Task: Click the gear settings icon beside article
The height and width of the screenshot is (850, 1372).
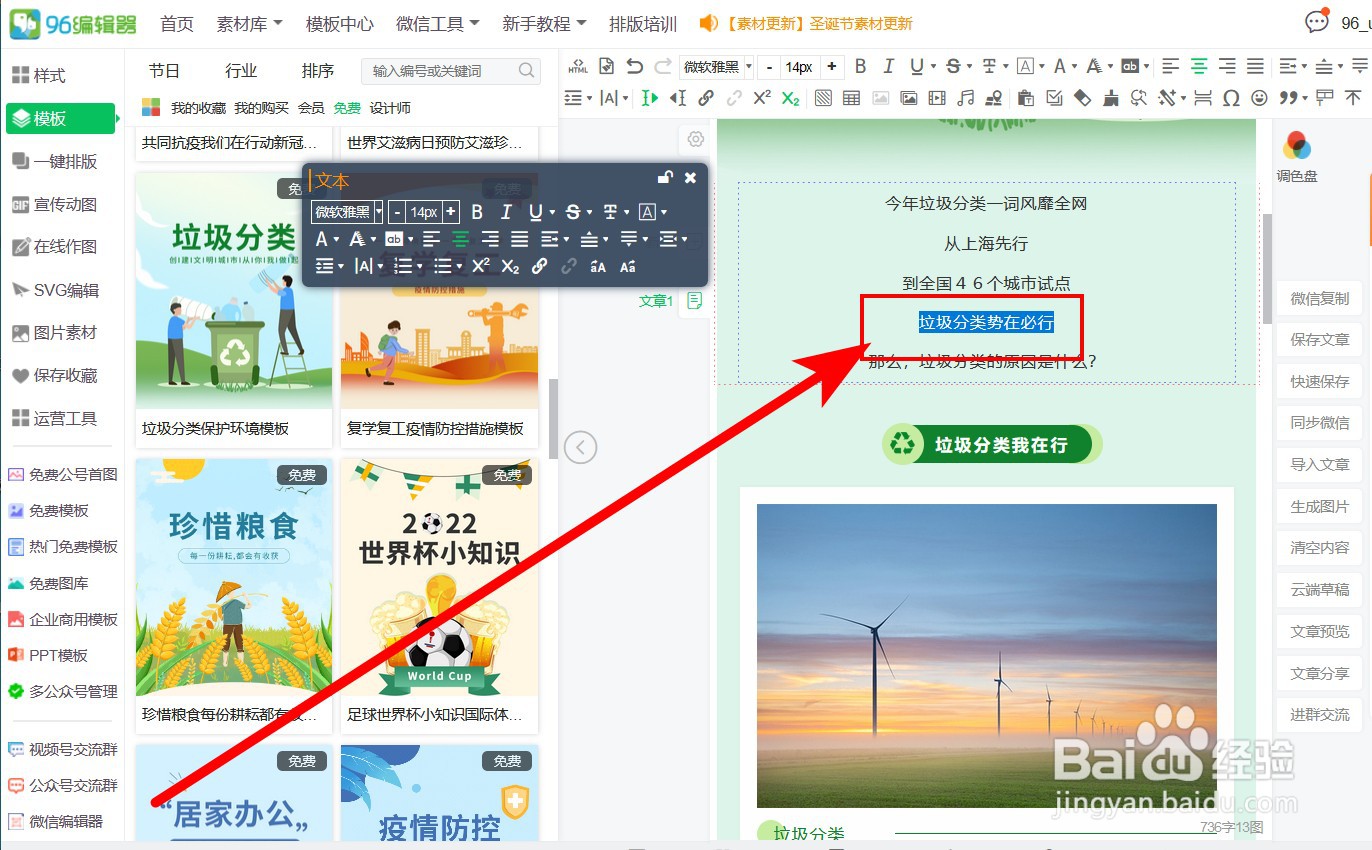Action: point(696,139)
